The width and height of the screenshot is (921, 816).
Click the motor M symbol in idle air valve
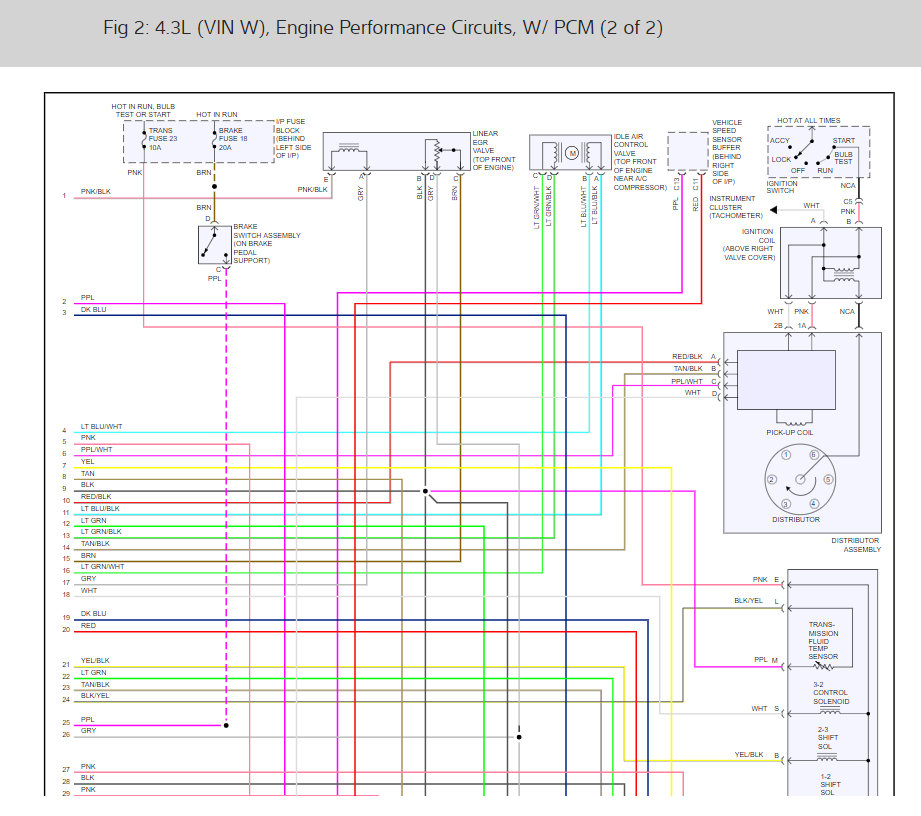(572, 153)
